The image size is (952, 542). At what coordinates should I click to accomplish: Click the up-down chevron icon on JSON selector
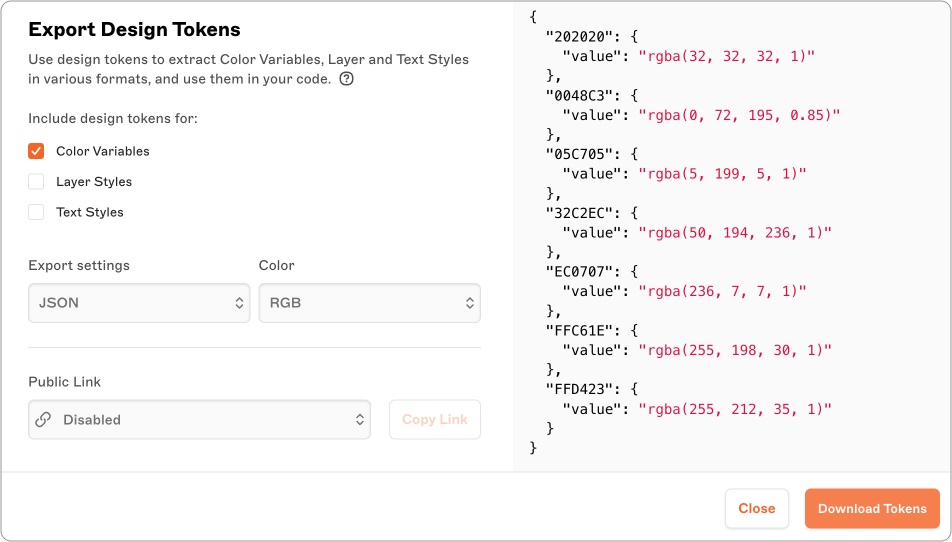[239, 303]
